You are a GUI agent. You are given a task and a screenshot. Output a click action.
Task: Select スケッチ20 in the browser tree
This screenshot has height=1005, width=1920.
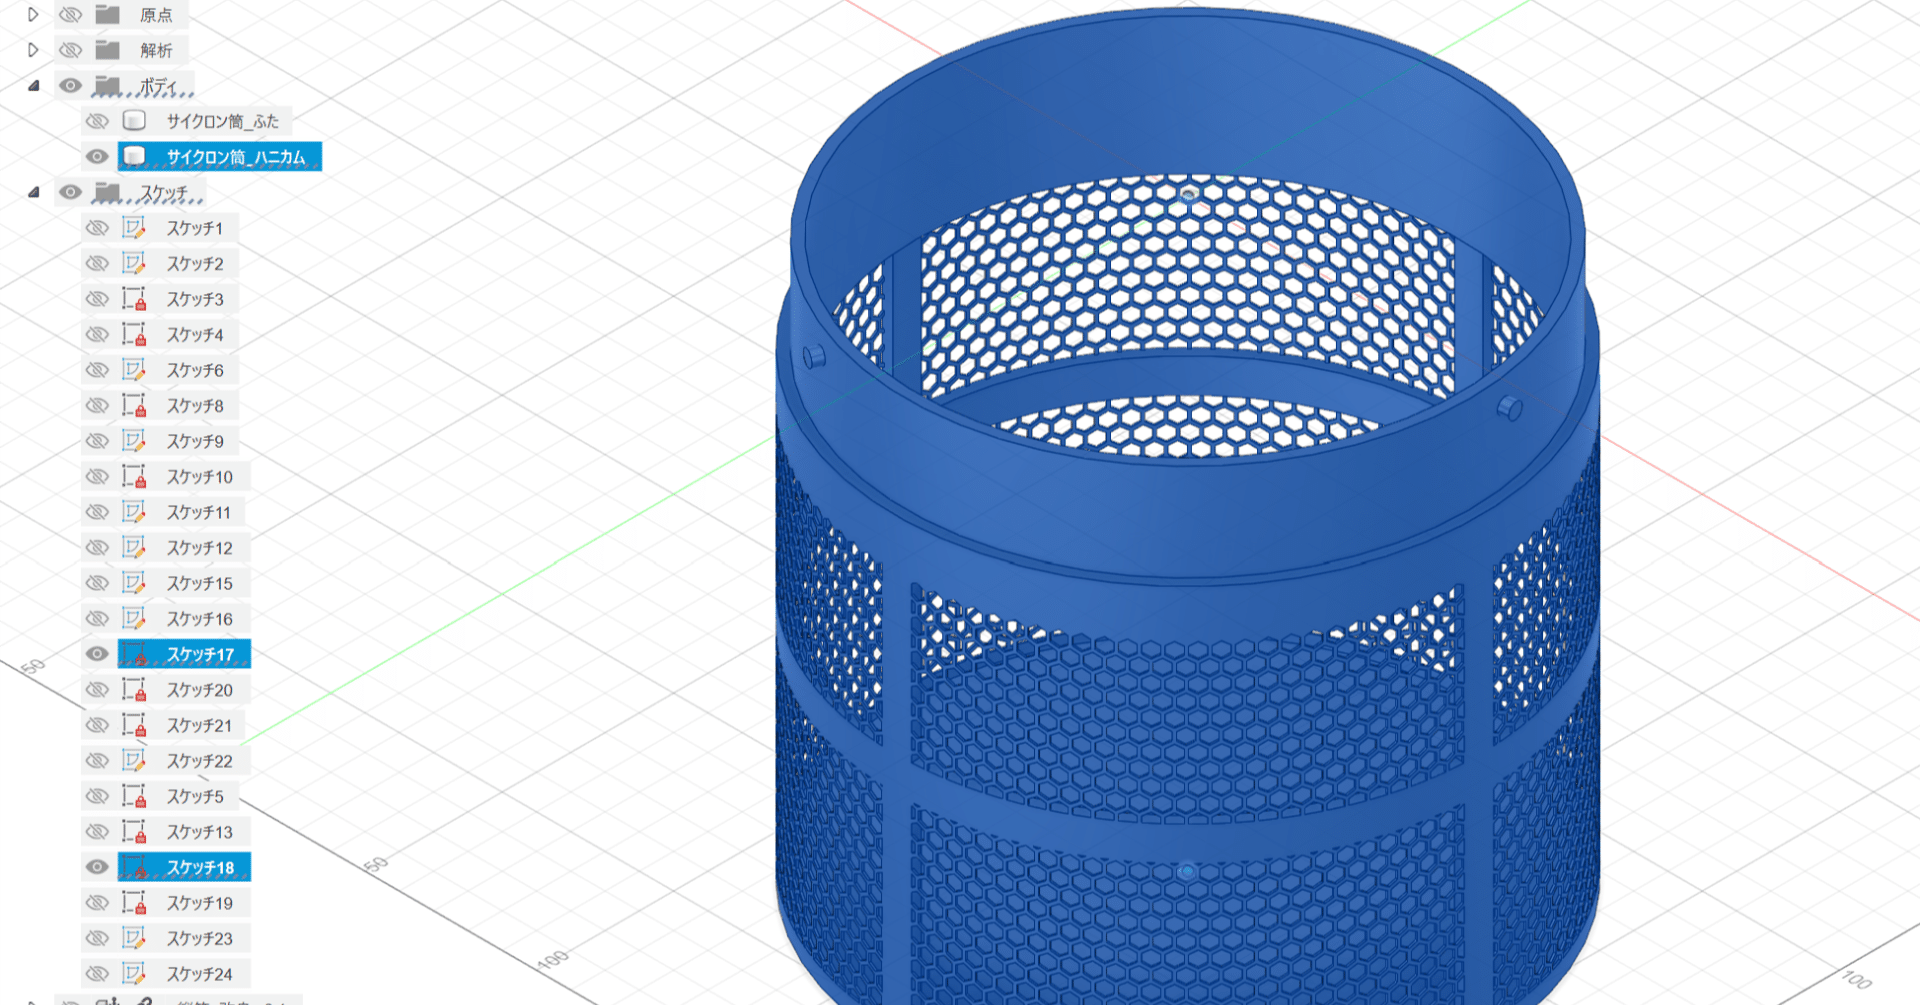coord(200,689)
